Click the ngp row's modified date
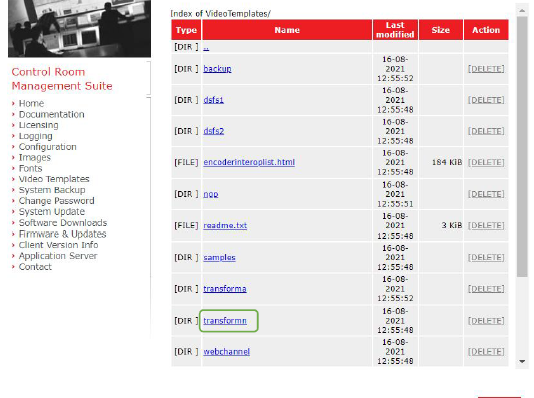The width and height of the screenshot is (534, 398). click(x=395, y=194)
